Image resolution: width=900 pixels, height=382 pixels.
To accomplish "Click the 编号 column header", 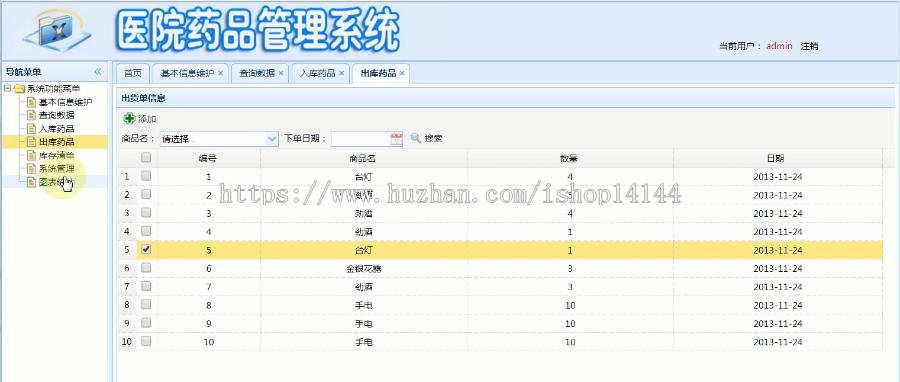I will [x=208, y=158].
